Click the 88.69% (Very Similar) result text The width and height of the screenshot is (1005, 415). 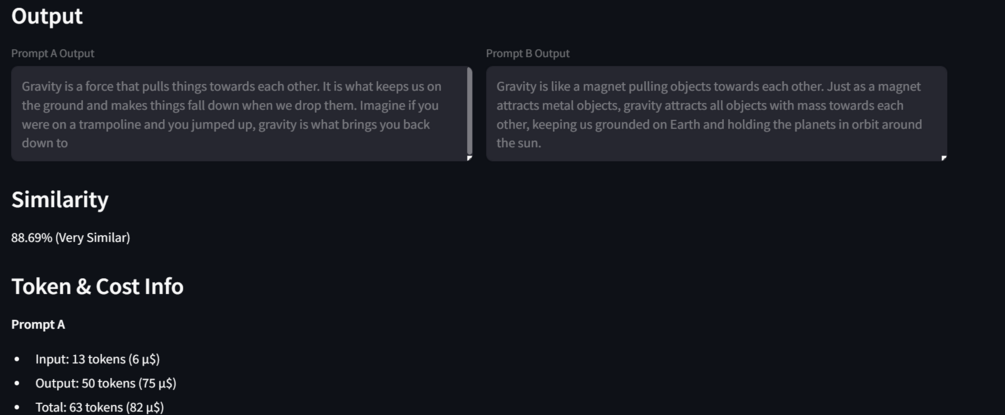71,237
